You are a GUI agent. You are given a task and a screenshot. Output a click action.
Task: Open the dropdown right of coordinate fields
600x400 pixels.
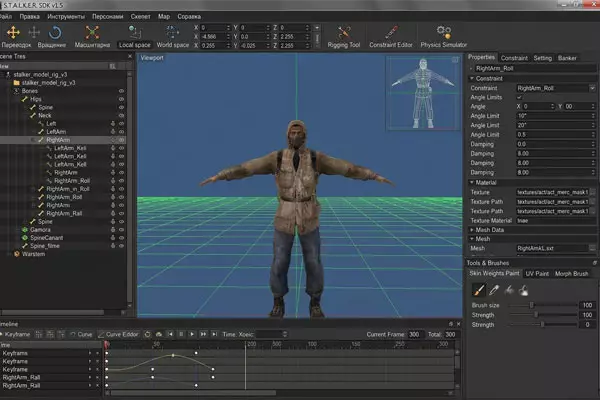[317, 28]
